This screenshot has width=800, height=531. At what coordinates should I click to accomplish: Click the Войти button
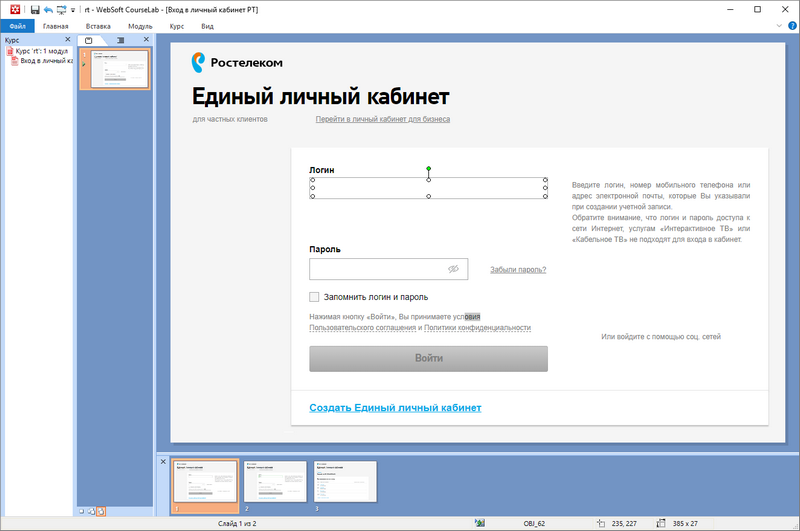coord(429,359)
